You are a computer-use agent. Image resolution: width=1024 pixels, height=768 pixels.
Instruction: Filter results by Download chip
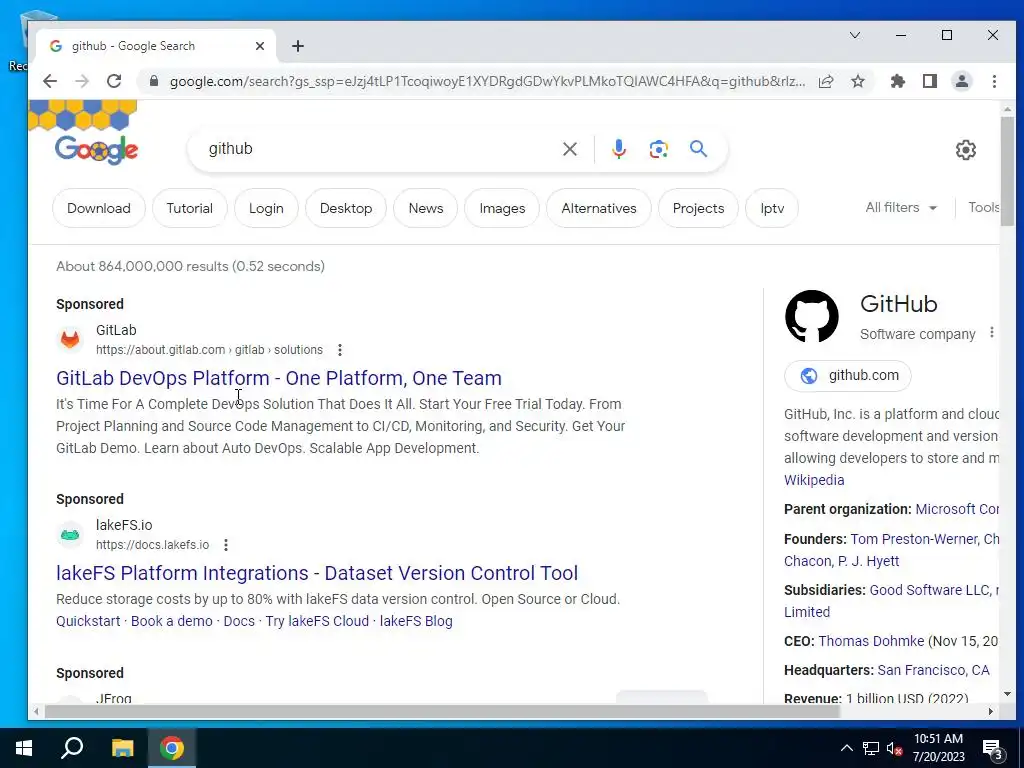(x=99, y=208)
